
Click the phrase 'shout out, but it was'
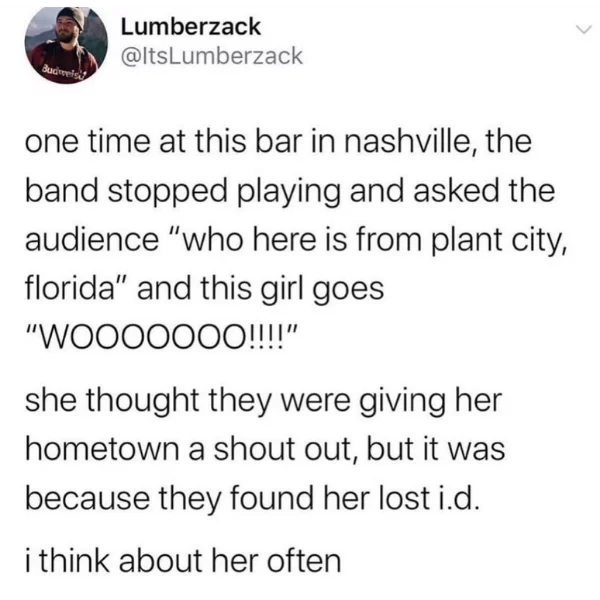click(x=359, y=449)
